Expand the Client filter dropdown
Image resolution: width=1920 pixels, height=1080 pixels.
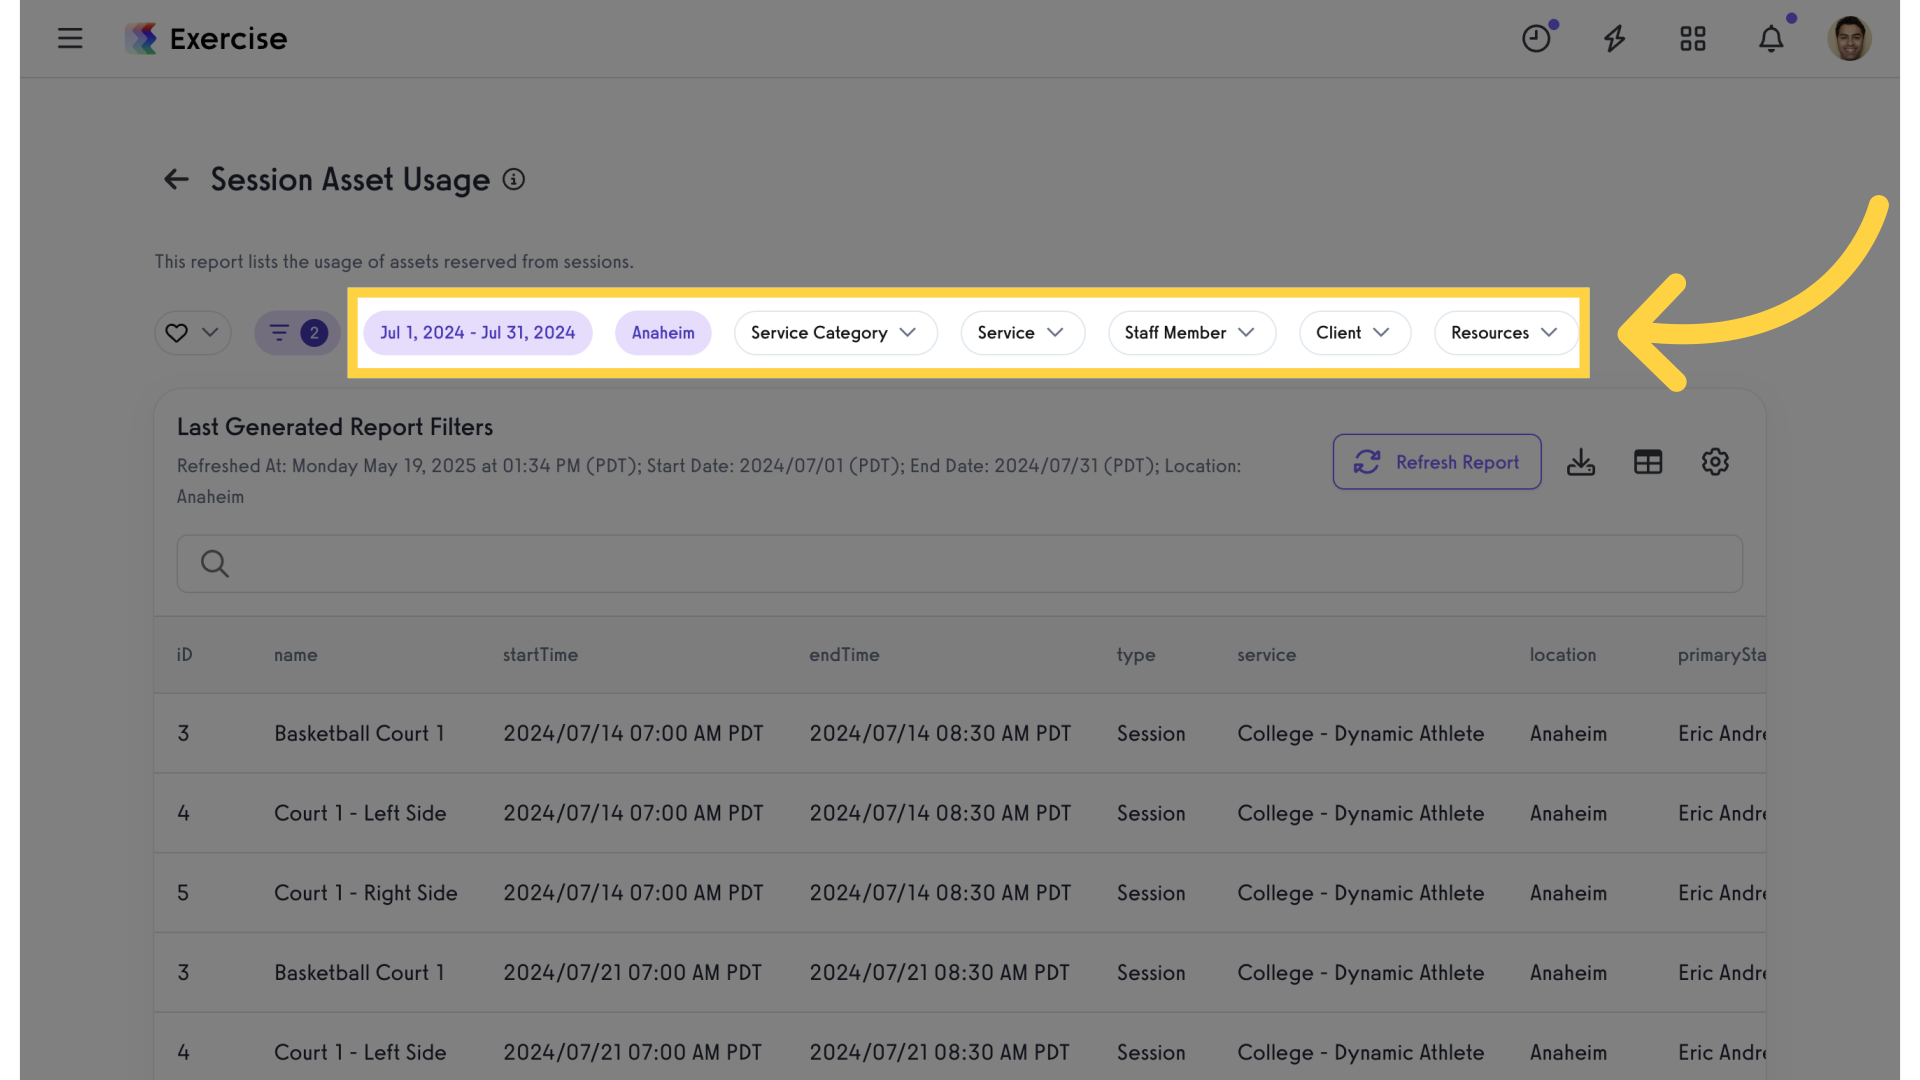point(1354,333)
